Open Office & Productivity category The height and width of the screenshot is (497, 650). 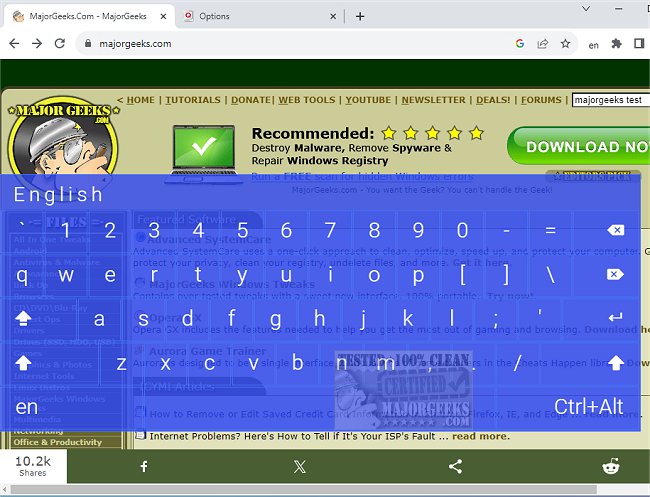(58, 442)
